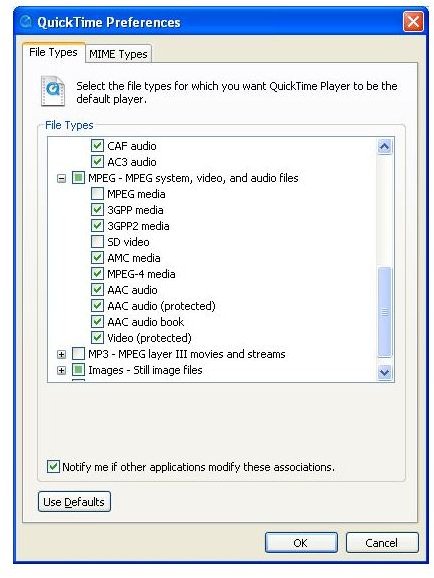Click the Cancel button

(x=382, y=543)
